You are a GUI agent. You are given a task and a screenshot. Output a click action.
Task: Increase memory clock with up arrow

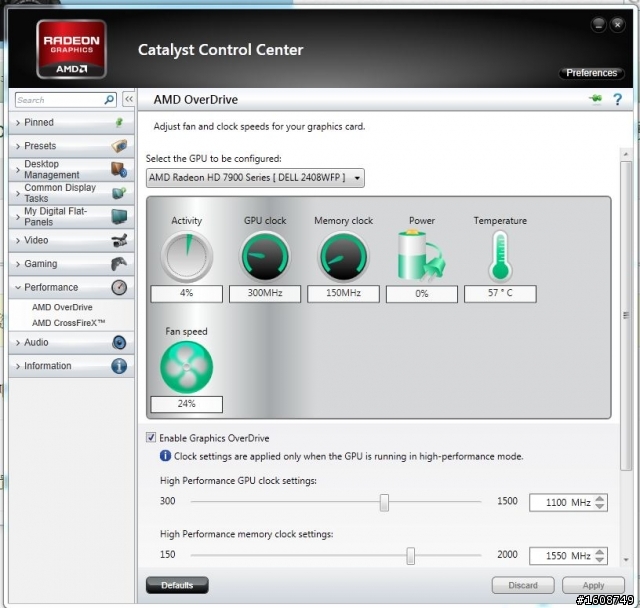(600, 552)
